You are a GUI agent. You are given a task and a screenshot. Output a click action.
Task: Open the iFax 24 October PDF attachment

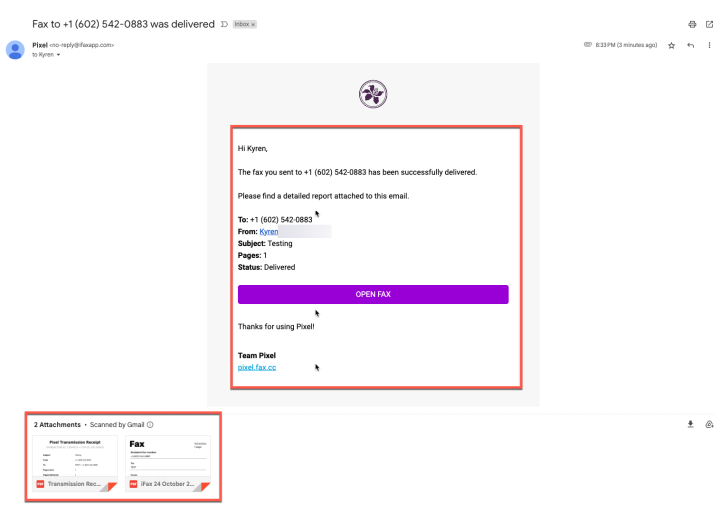point(168,464)
